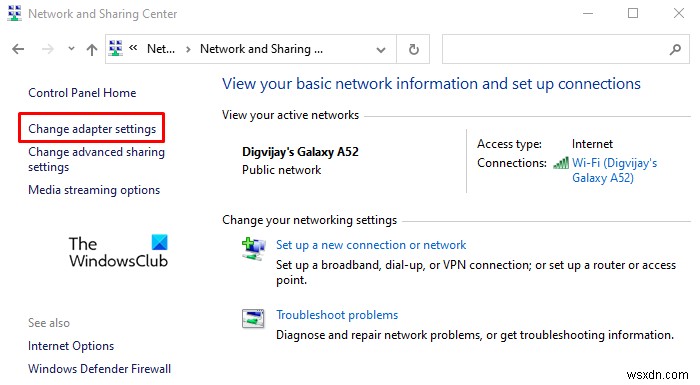Viewport: 700px width, 385px height.
Task: Open the breadcrumb arrow after 'Net...'
Action: [188, 49]
